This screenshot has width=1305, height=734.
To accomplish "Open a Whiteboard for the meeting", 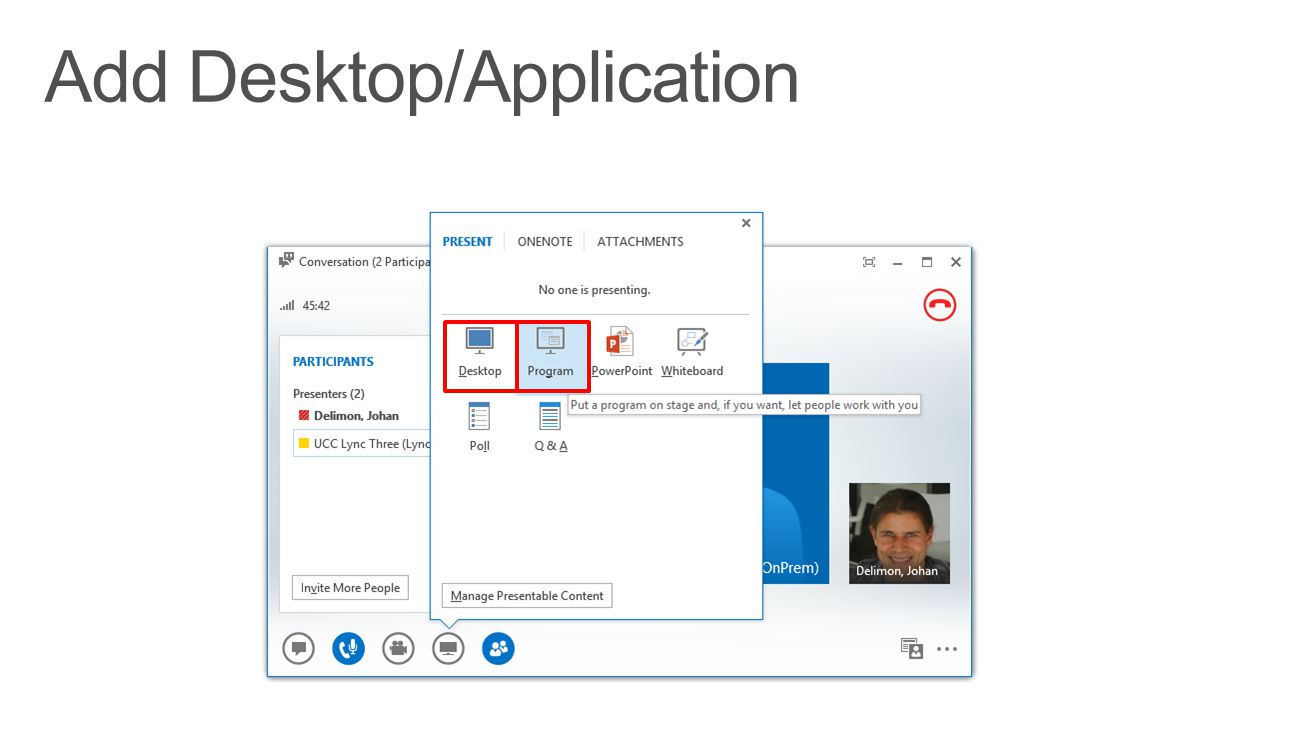I will point(692,353).
